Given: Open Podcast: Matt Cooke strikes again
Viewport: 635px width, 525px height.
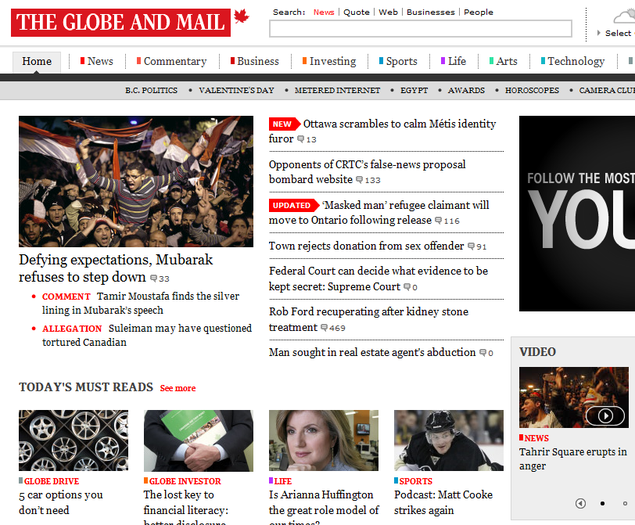Looking at the screenshot, I should (x=443, y=502).
